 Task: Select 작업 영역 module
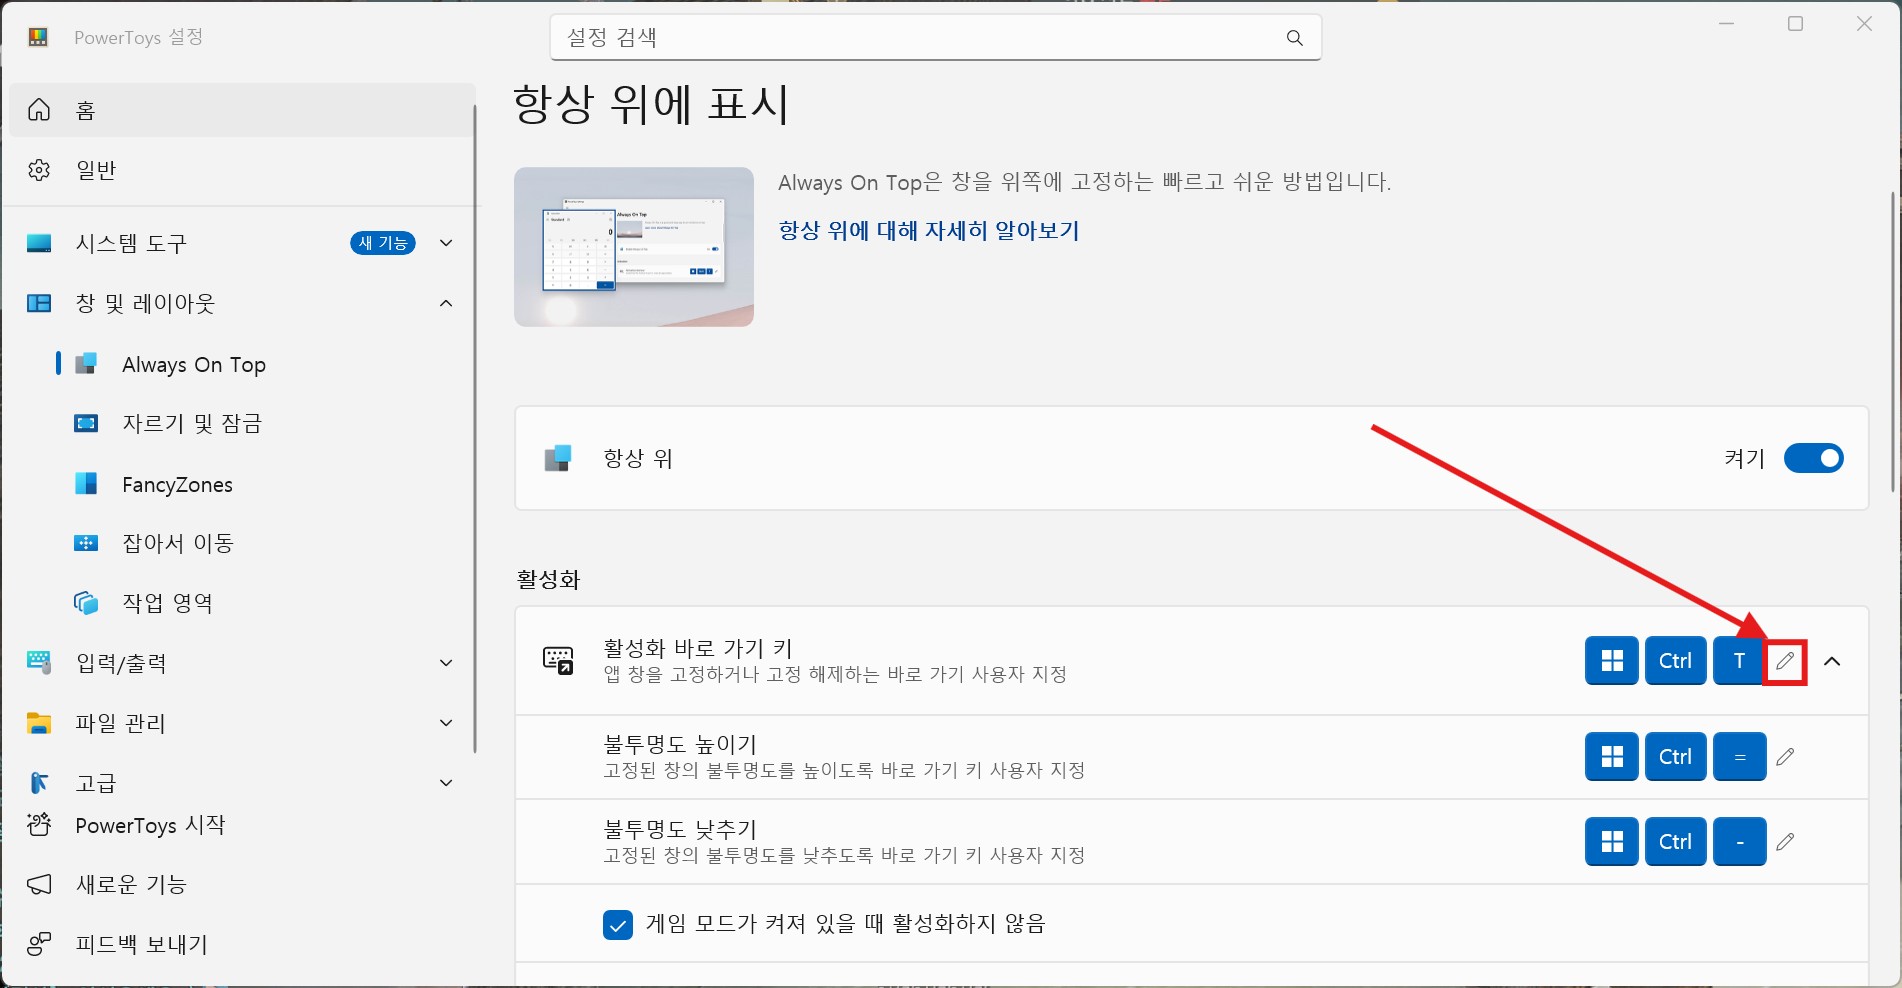coord(241,603)
